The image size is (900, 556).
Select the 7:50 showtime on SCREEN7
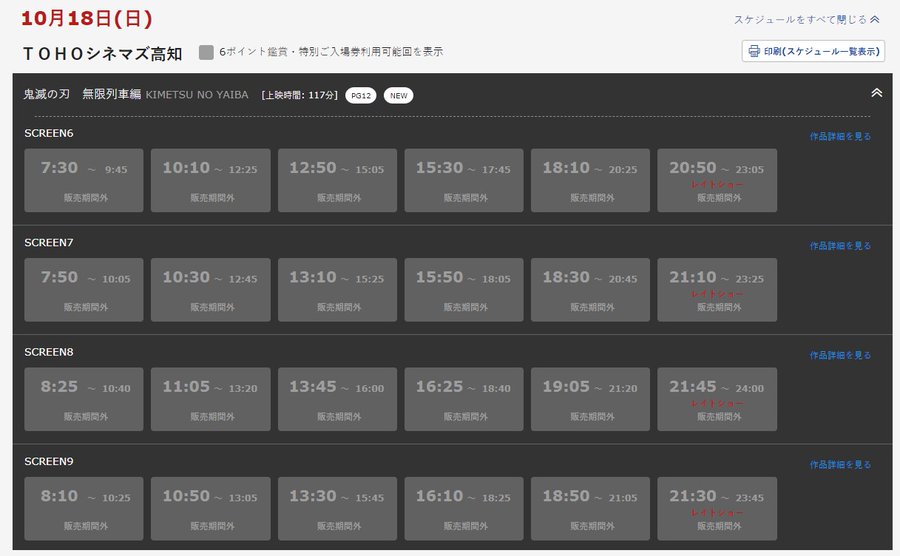(x=84, y=290)
